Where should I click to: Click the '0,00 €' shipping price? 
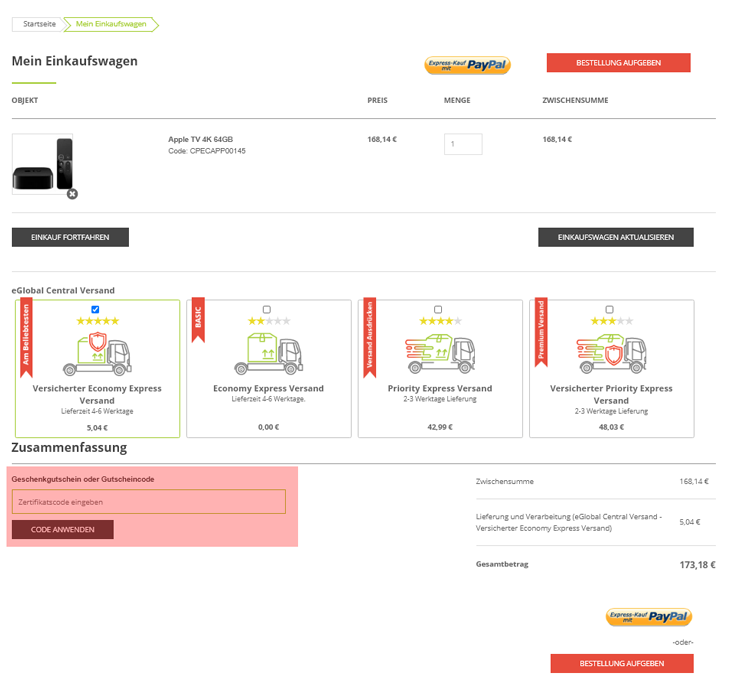click(269, 427)
